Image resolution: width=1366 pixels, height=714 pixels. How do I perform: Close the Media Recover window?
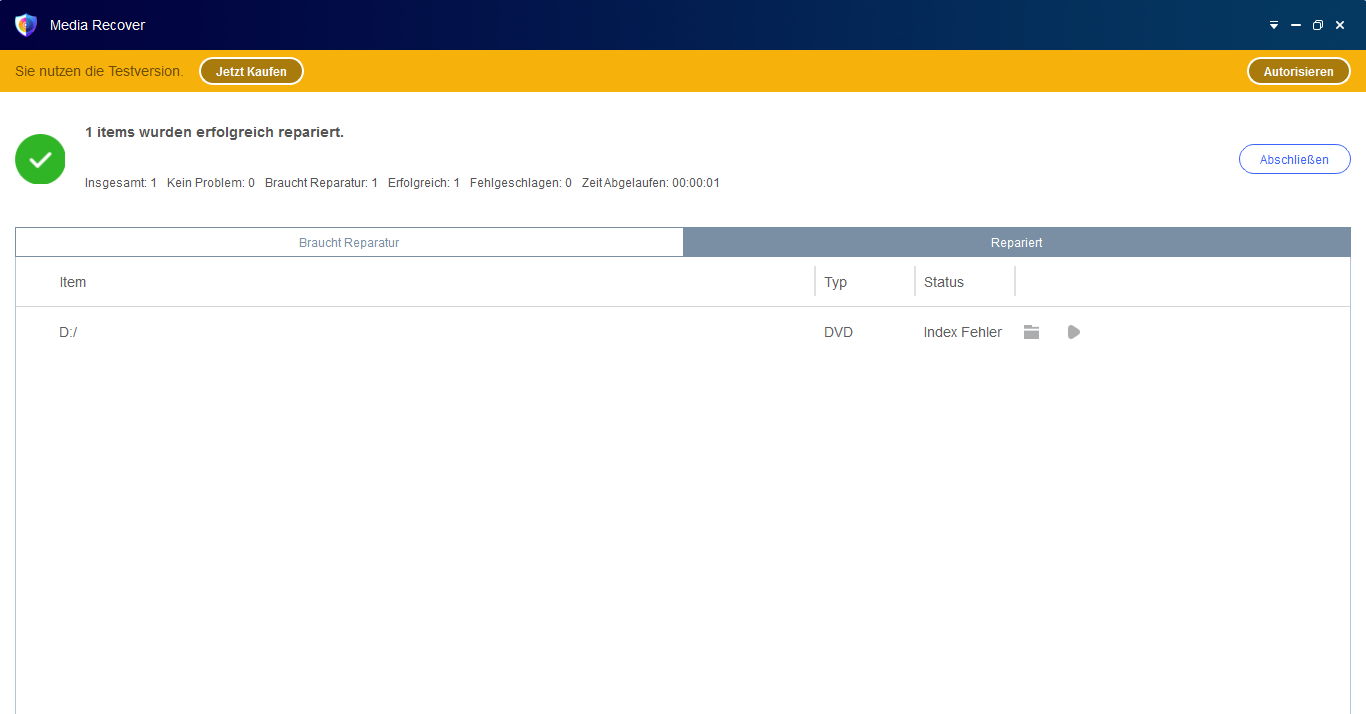pyautogui.click(x=1340, y=25)
